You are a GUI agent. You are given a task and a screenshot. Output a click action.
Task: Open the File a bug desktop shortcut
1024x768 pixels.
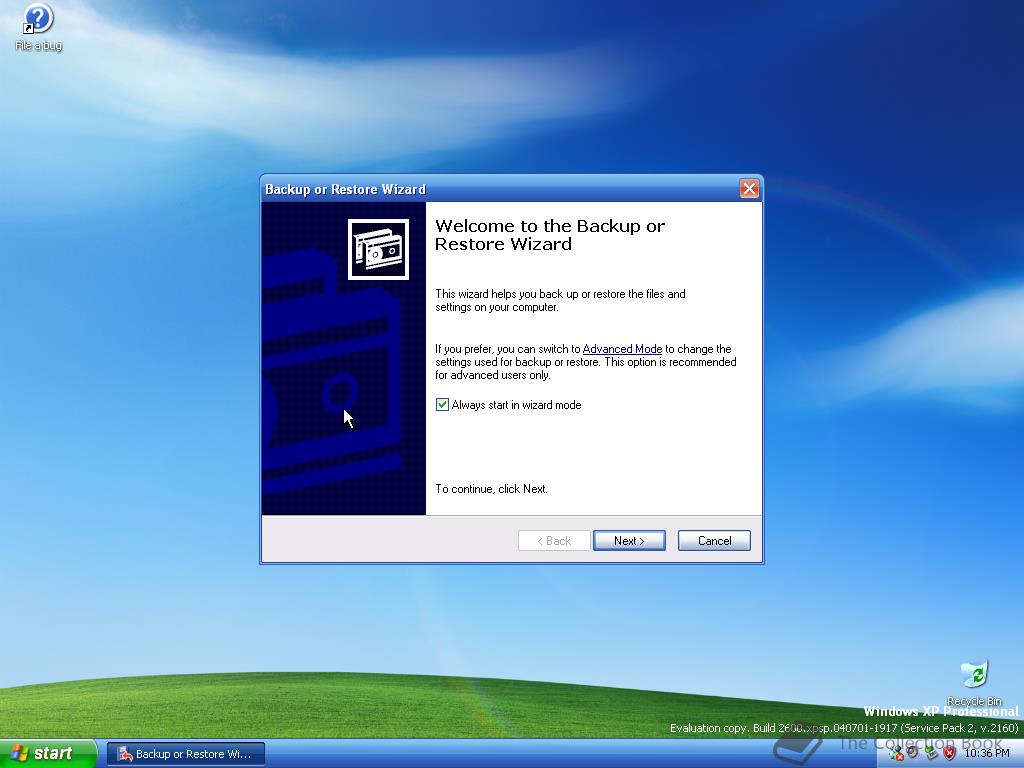tap(39, 27)
